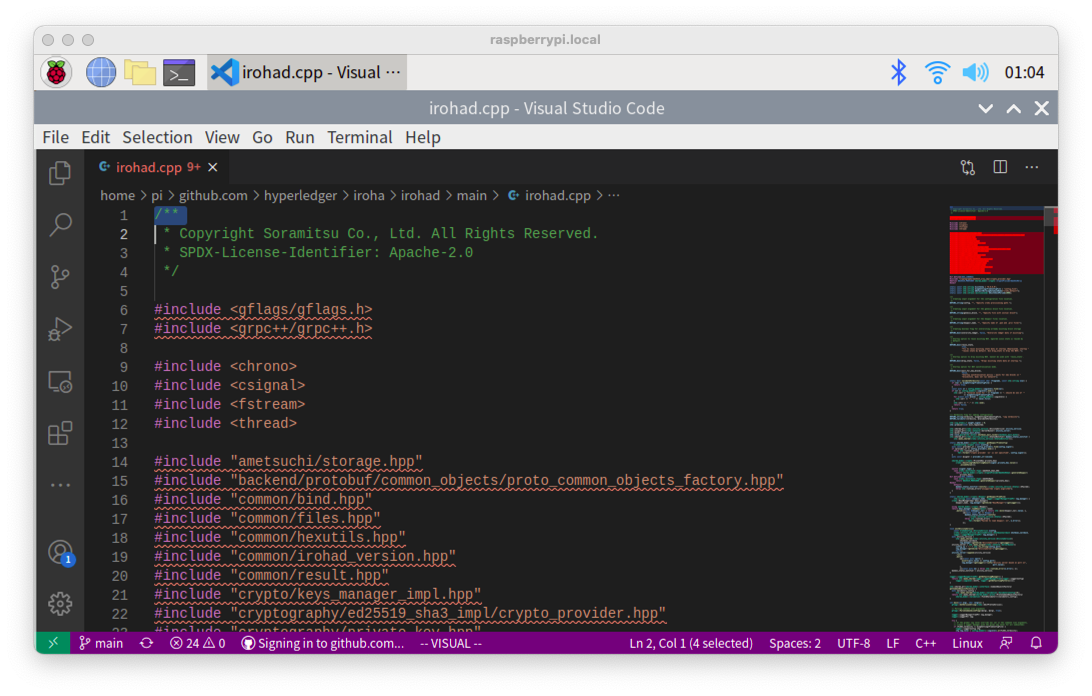The height and width of the screenshot is (696, 1092).
Task: Open branch options via the main indicator
Action: tap(100, 643)
